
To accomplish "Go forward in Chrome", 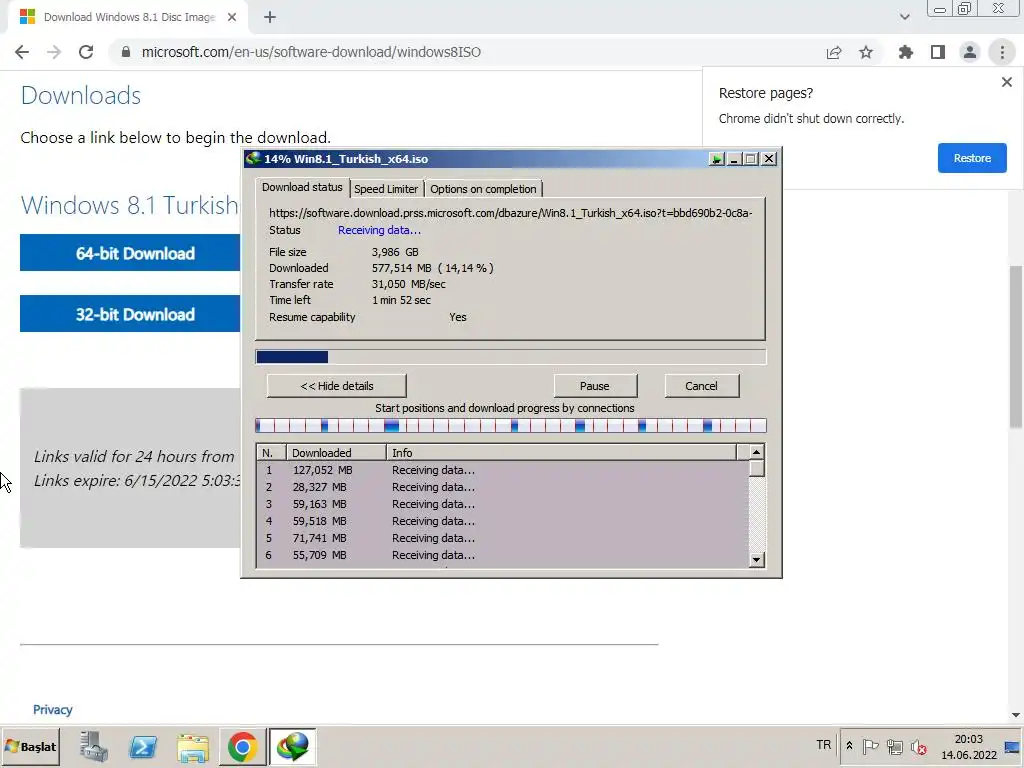I will 54,52.
